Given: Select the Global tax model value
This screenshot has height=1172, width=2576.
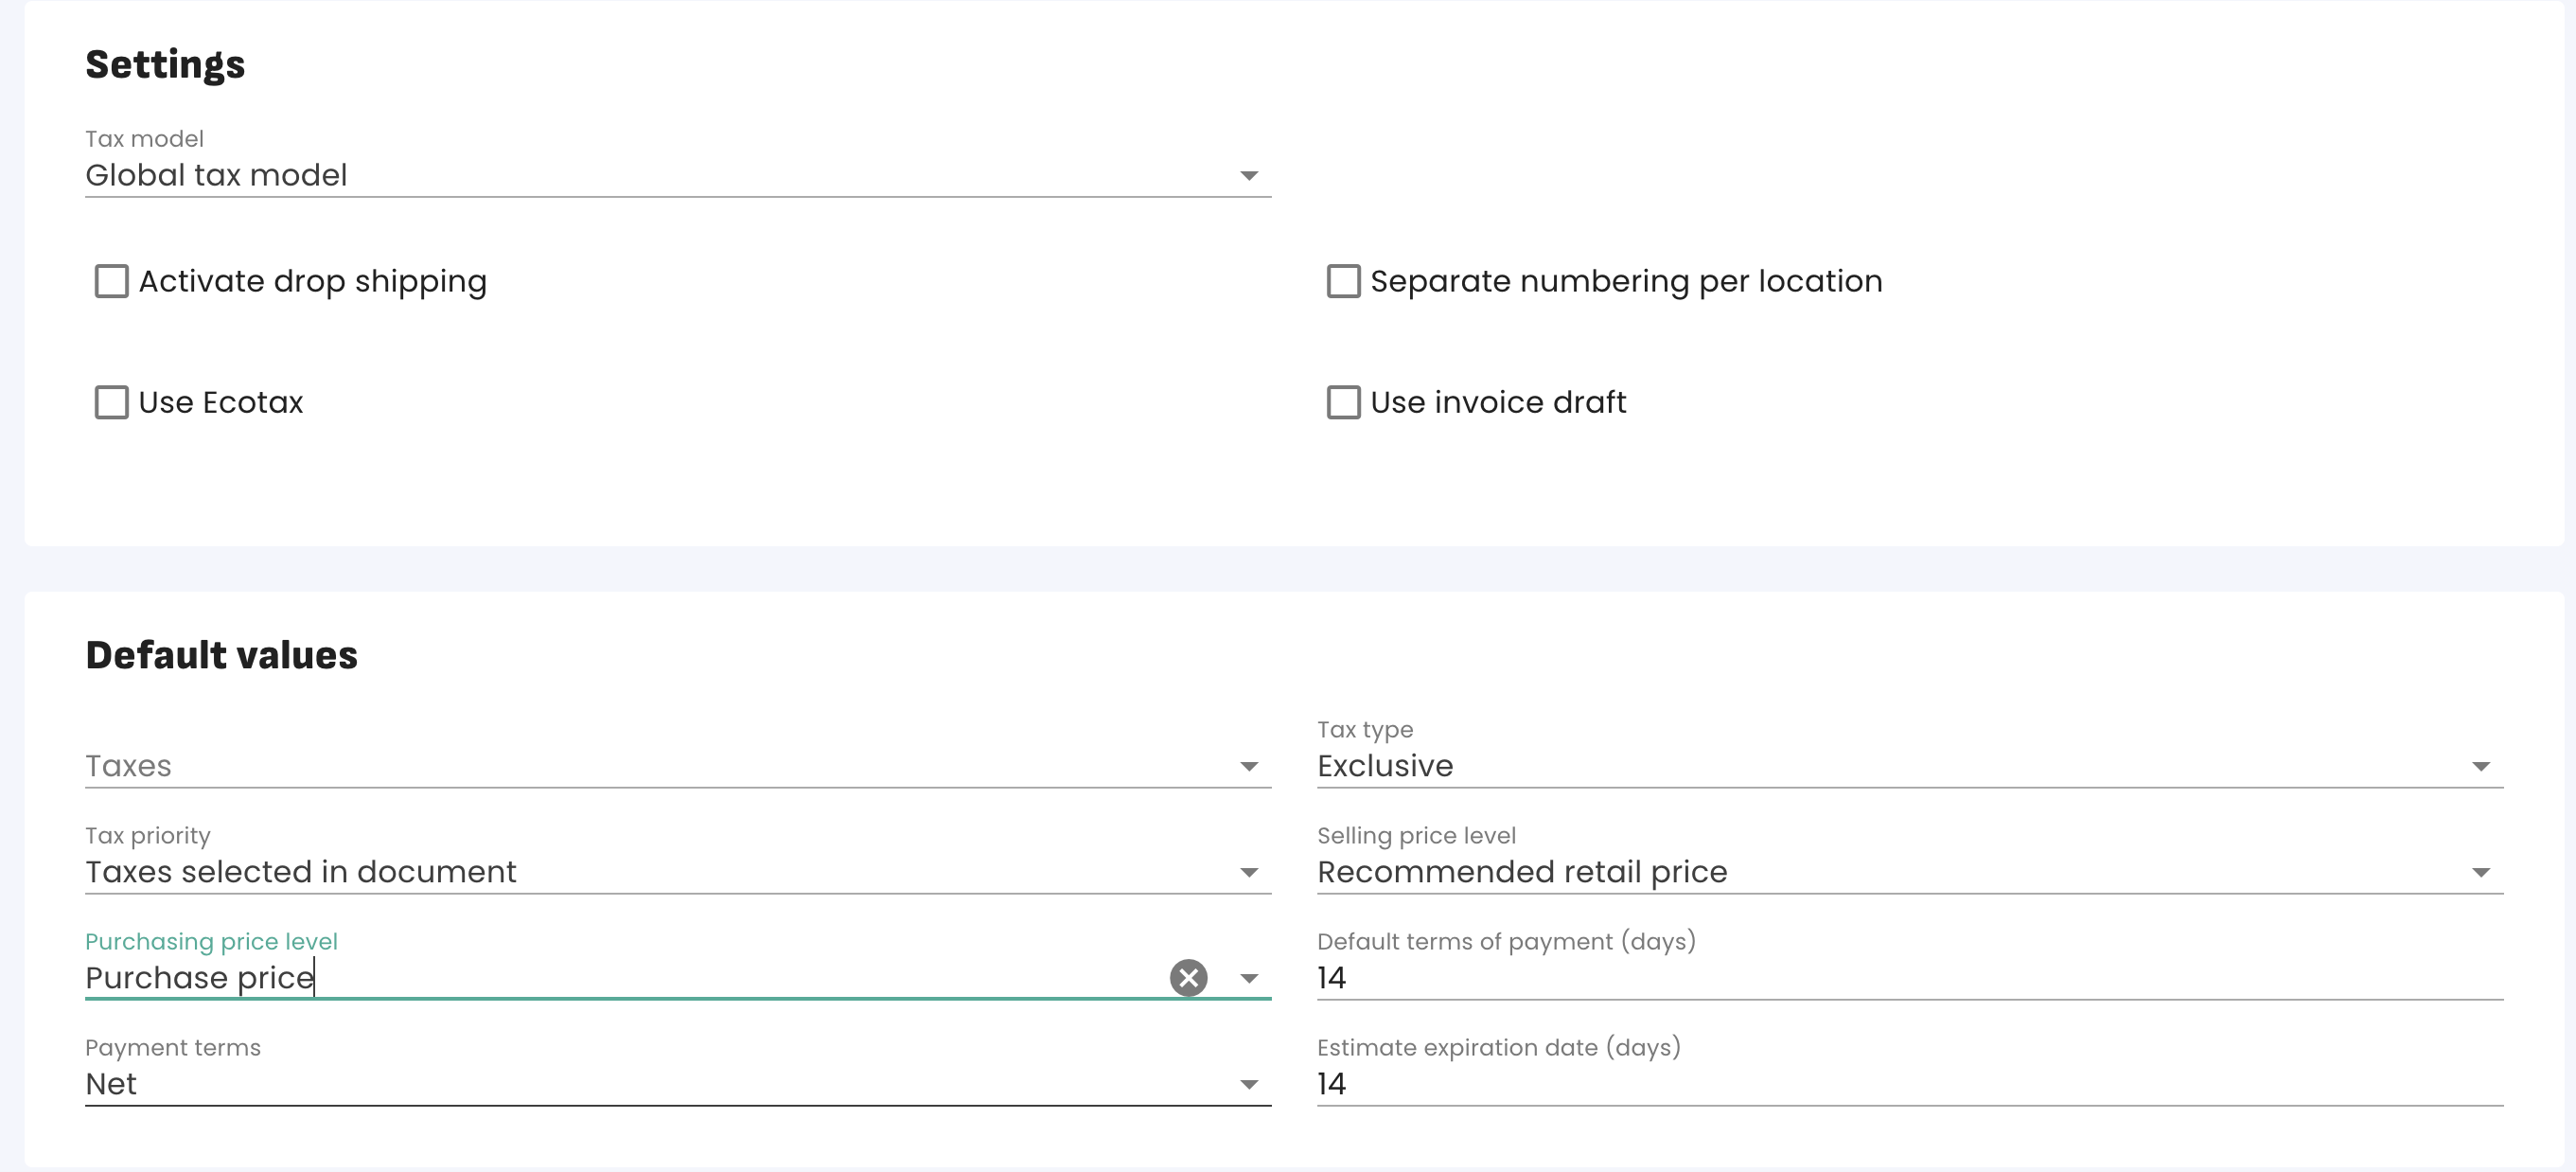Looking at the screenshot, I should pyautogui.click(x=216, y=175).
